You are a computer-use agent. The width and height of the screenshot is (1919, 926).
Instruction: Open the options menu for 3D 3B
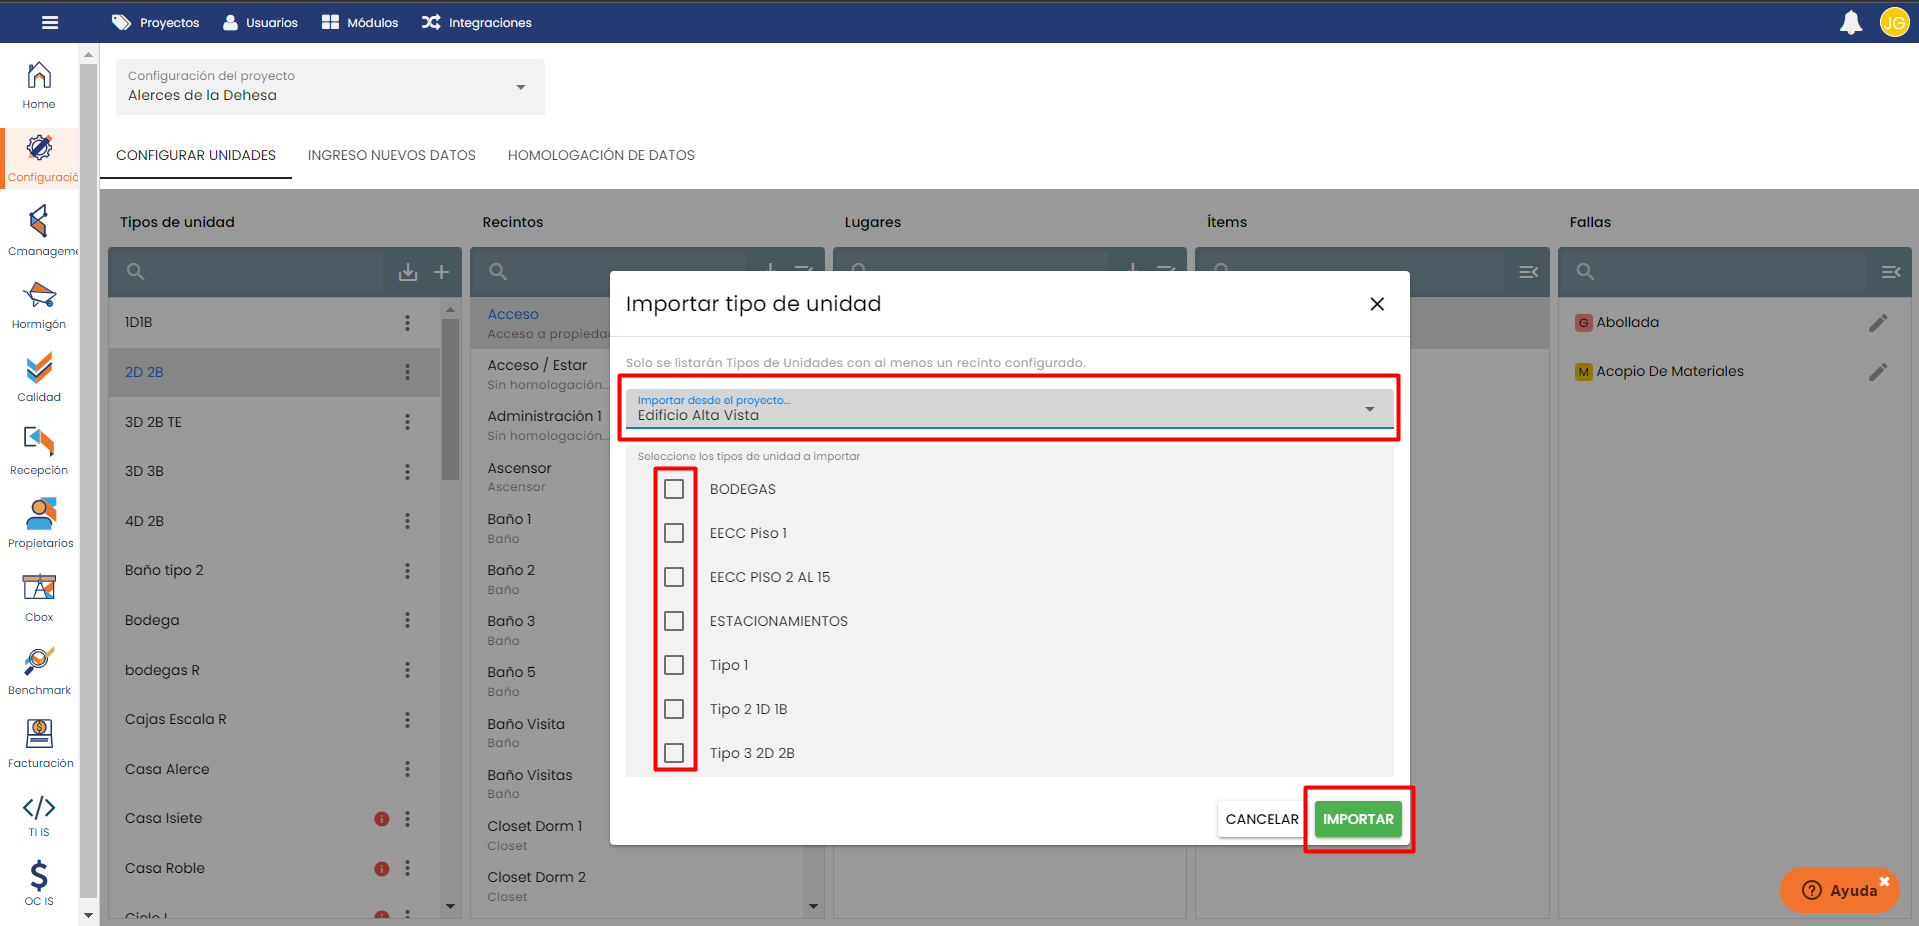click(407, 471)
